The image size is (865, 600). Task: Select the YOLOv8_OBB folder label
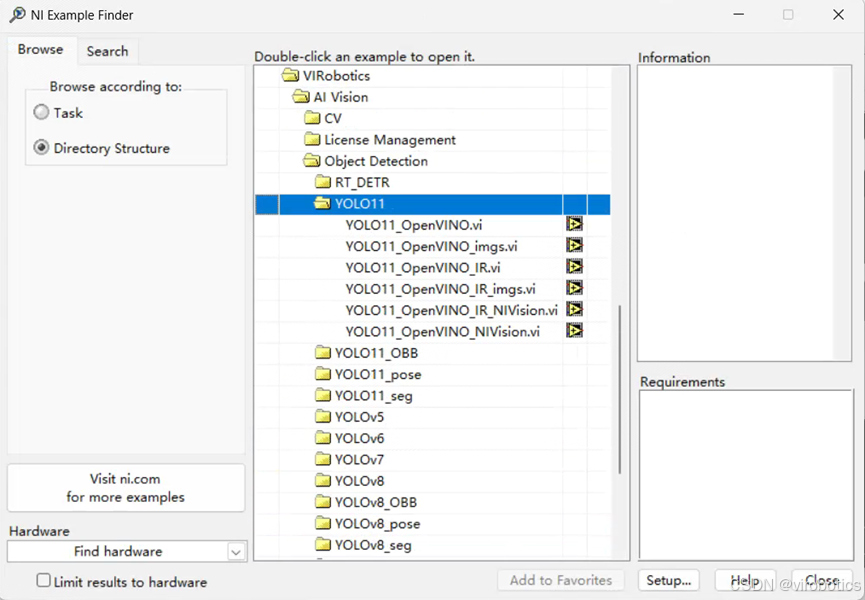click(376, 503)
